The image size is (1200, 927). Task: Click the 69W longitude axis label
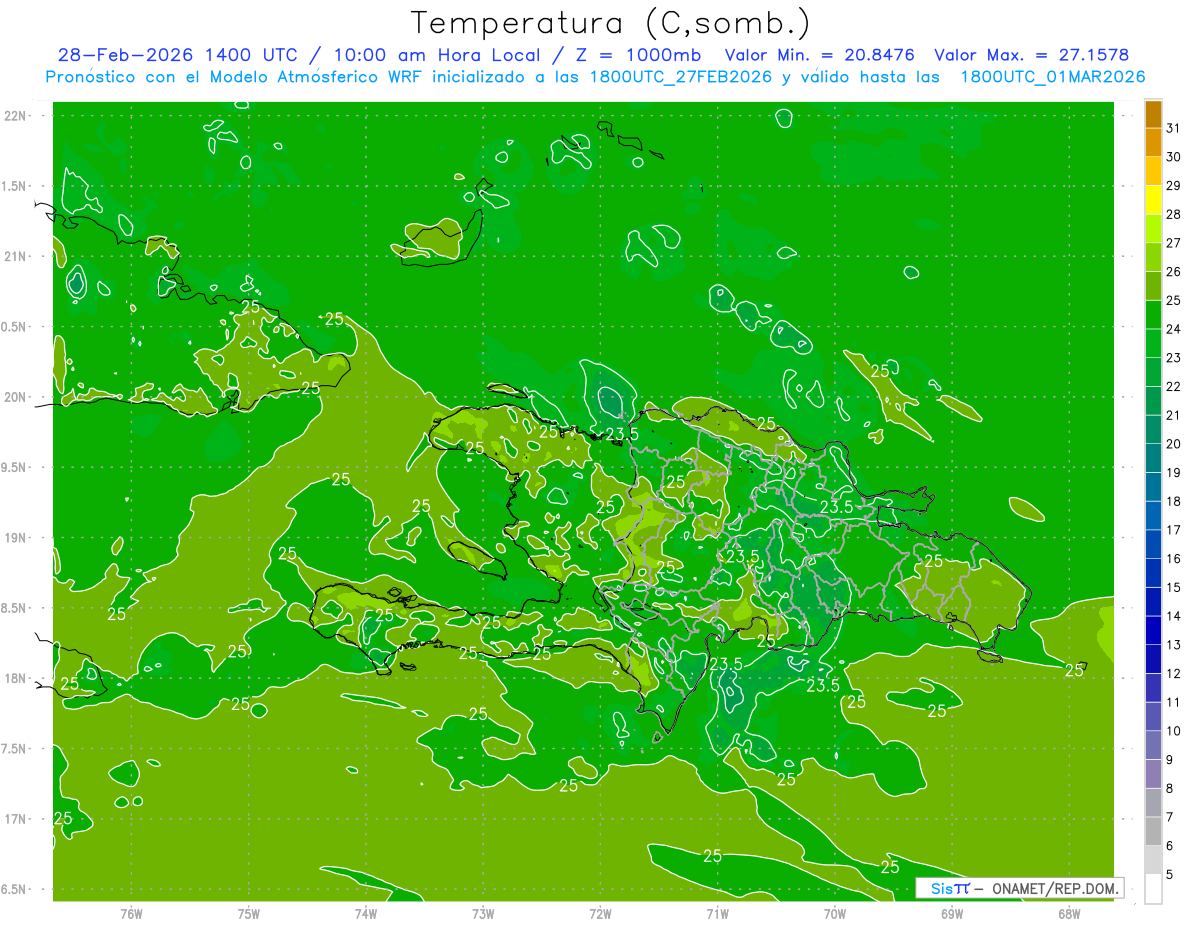tap(952, 914)
